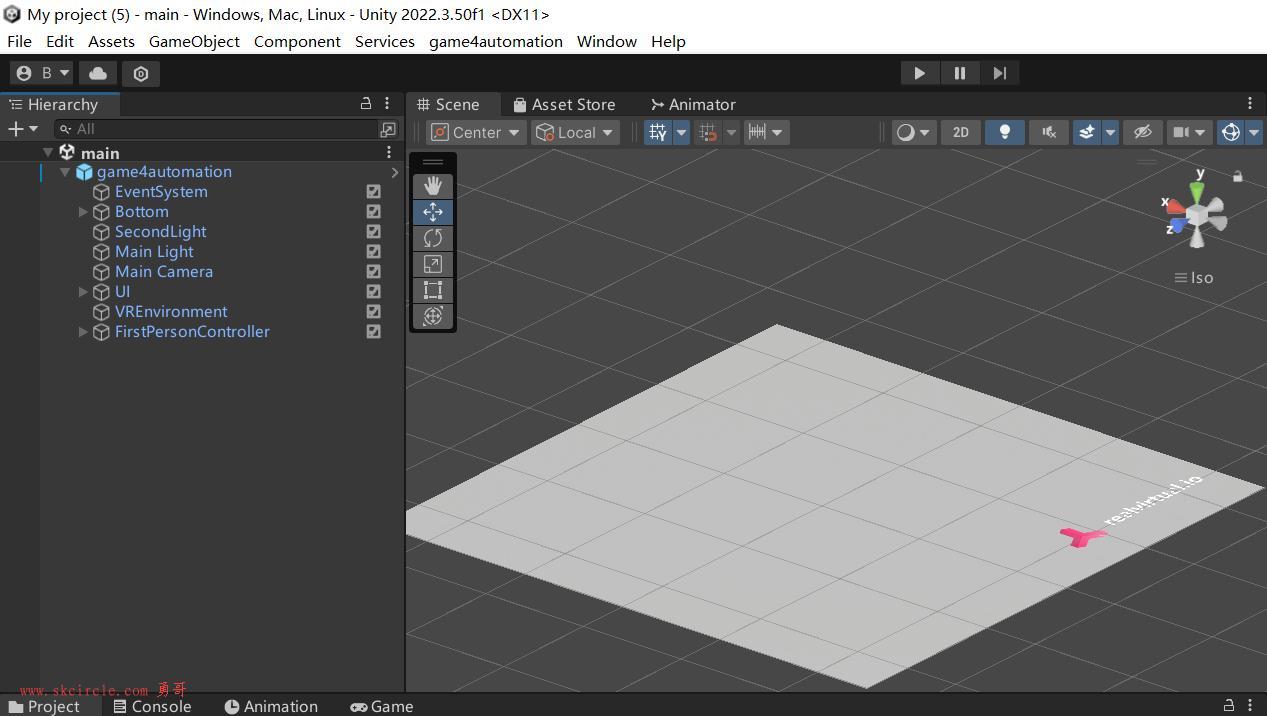Click the orientation gizmo Y axis cone
This screenshot has height=716, width=1267.
click(x=1197, y=190)
